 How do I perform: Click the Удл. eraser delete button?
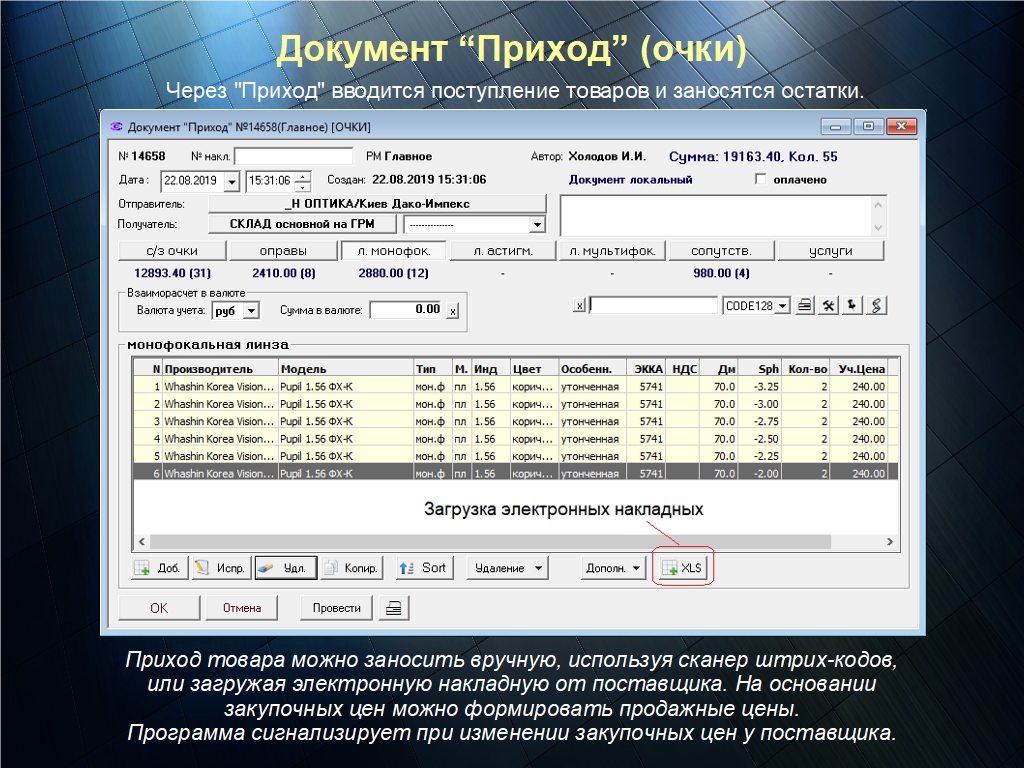click(x=285, y=568)
